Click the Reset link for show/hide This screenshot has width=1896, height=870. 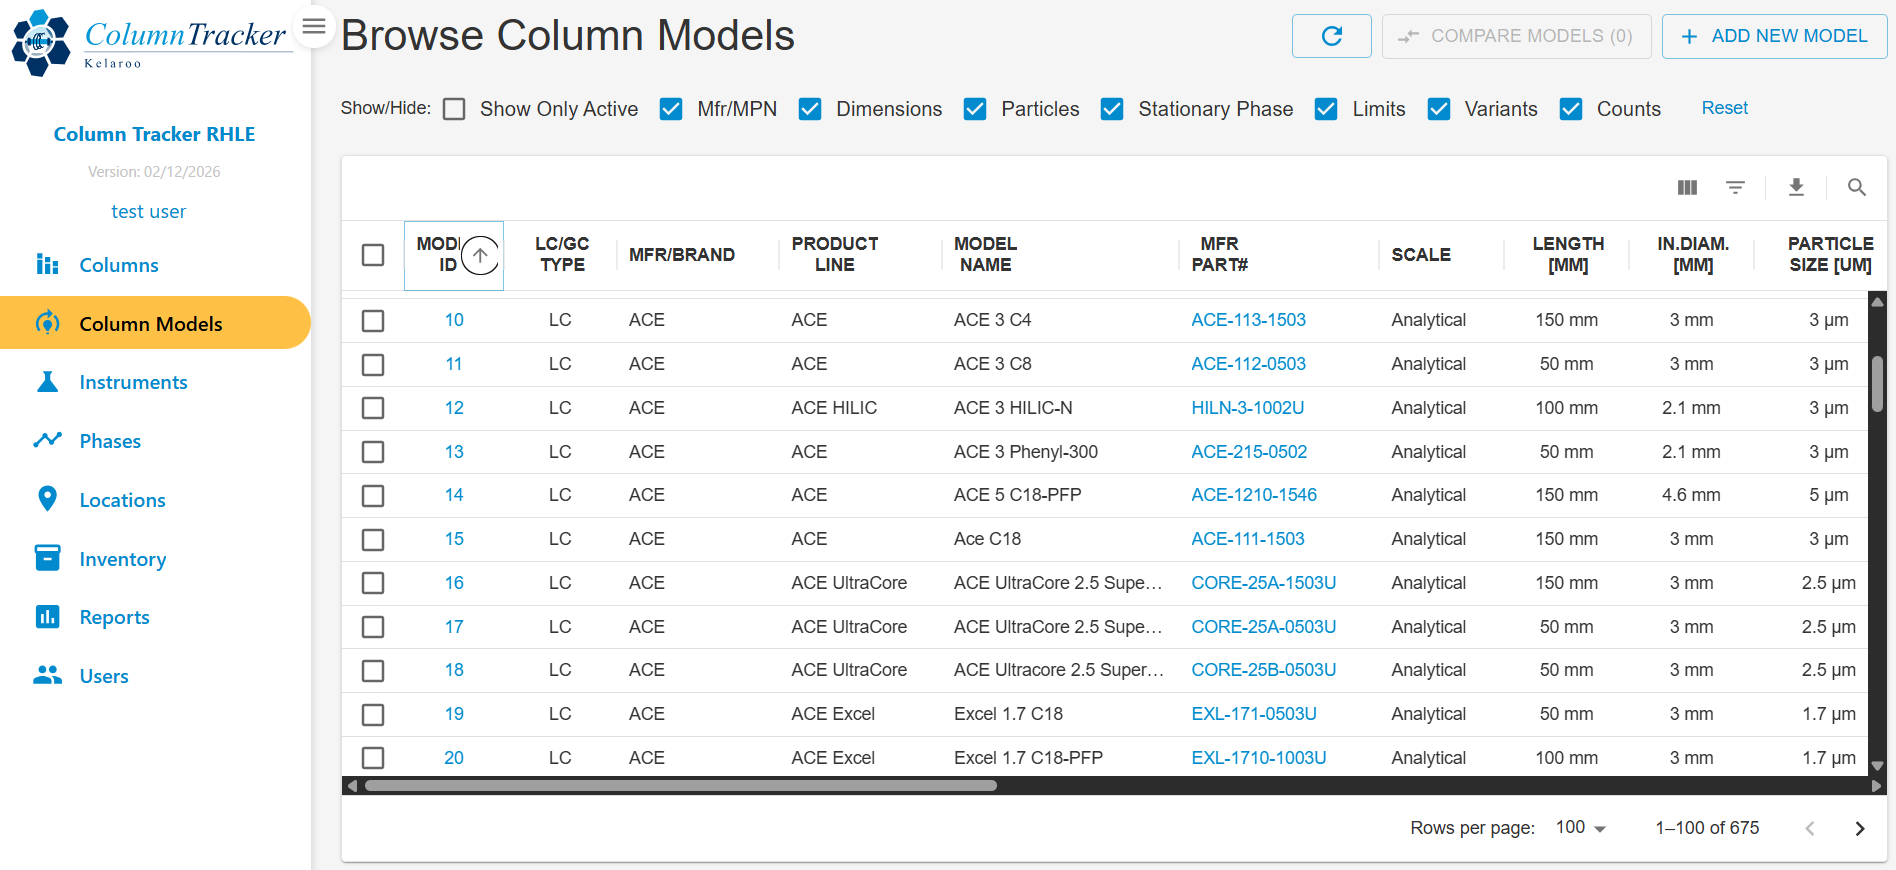pyautogui.click(x=1724, y=108)
